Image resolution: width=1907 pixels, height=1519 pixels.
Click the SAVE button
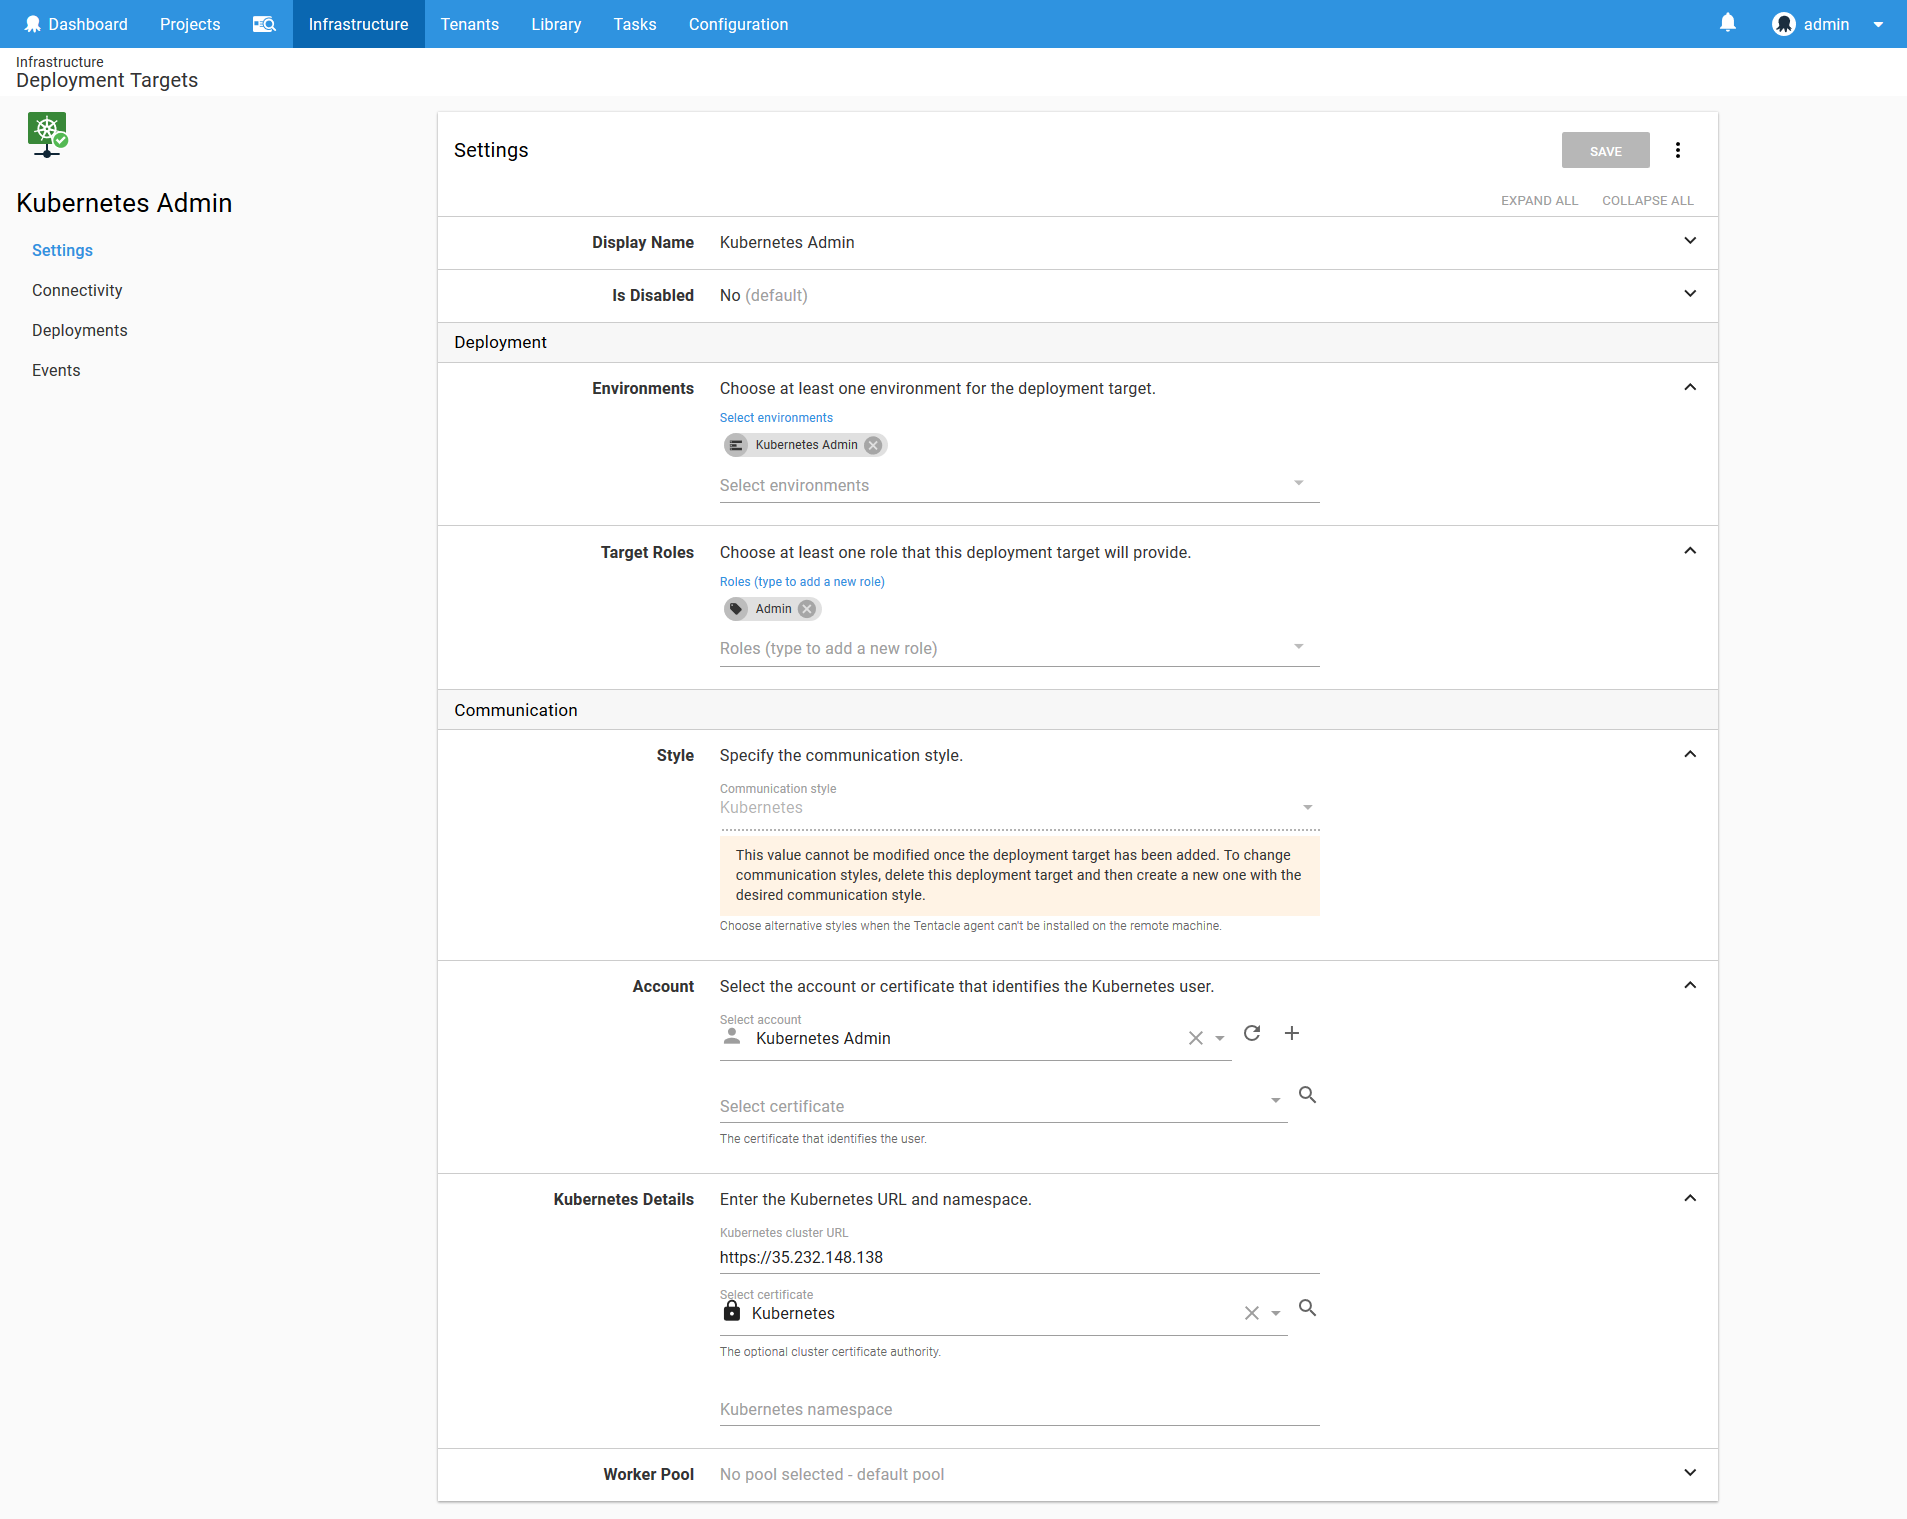1605,150
